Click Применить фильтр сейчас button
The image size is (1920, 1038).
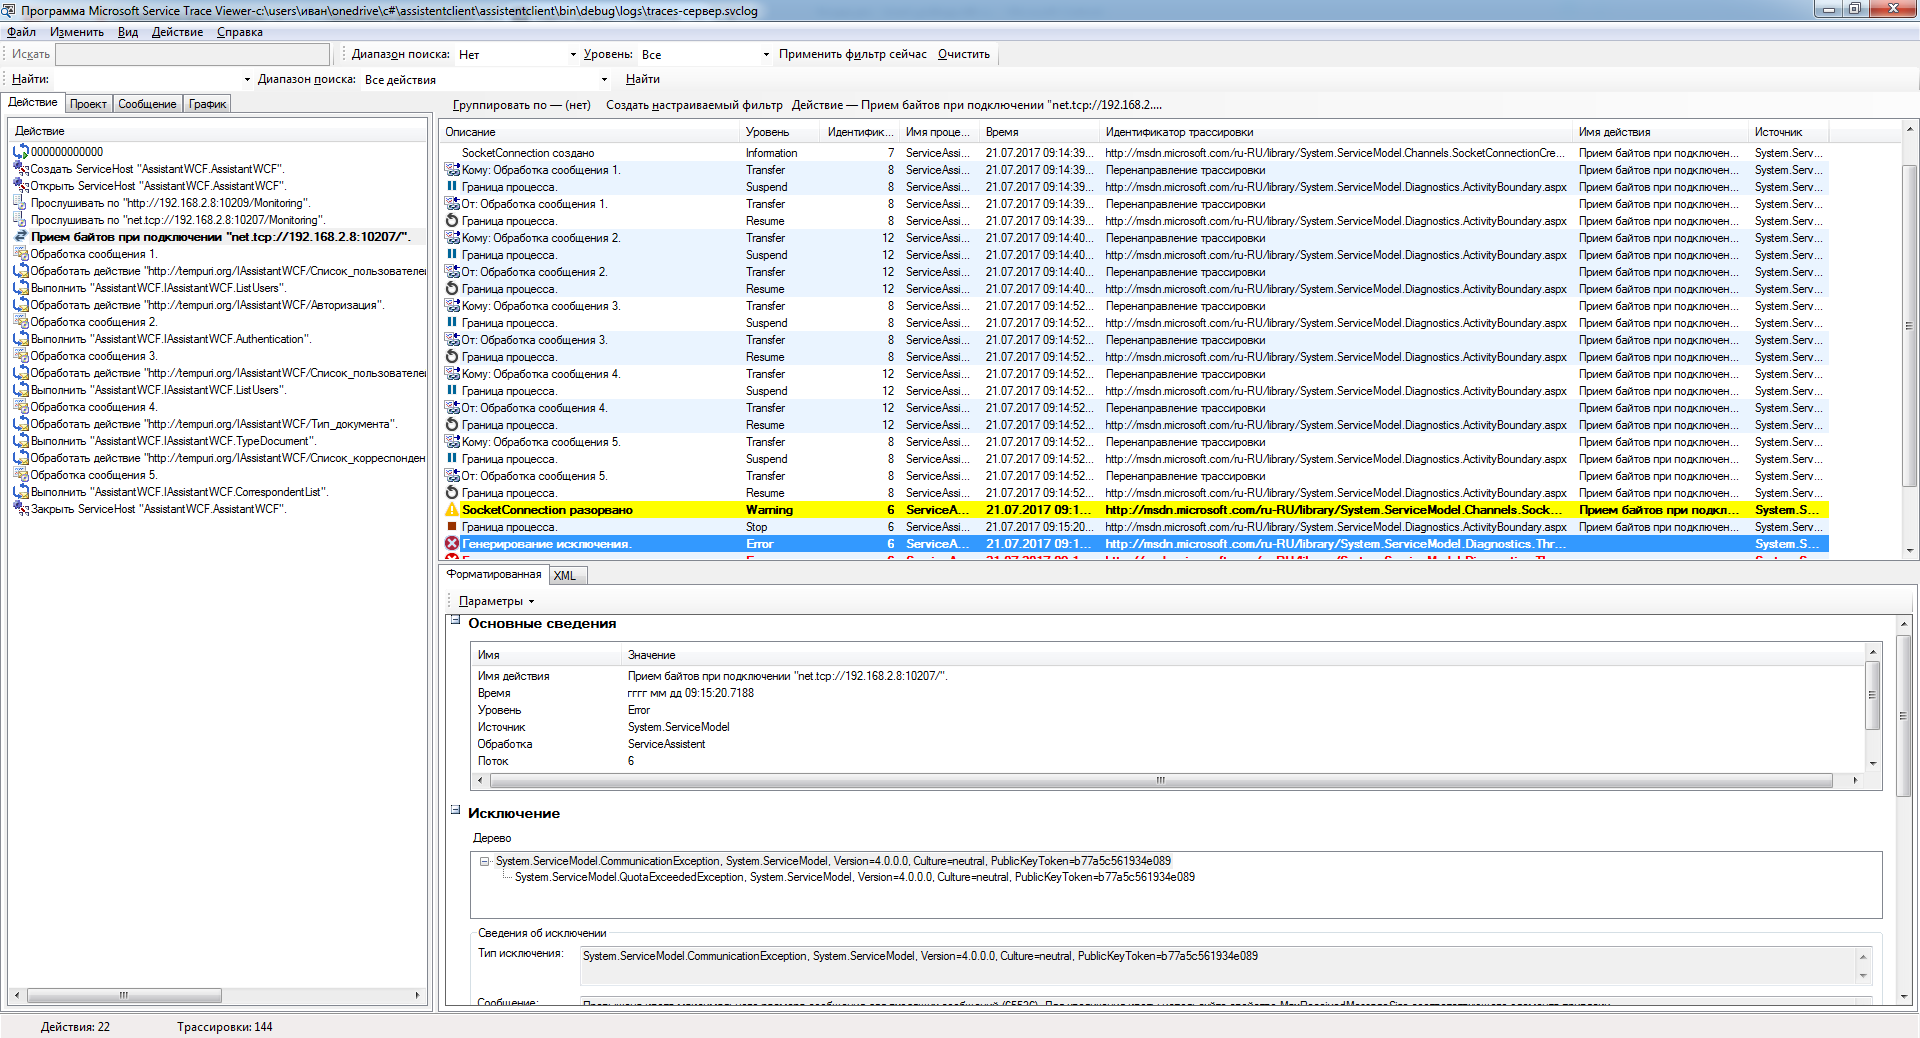853,54
